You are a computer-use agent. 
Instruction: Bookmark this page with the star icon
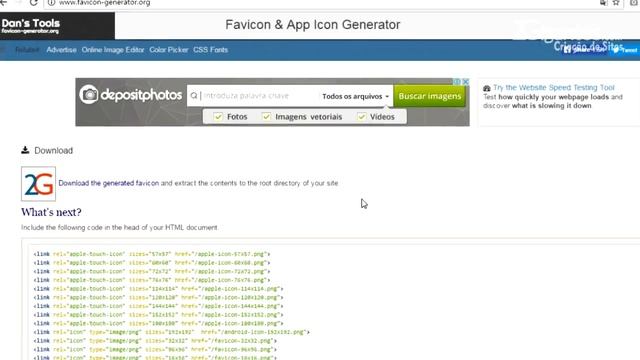coord(616,3)
